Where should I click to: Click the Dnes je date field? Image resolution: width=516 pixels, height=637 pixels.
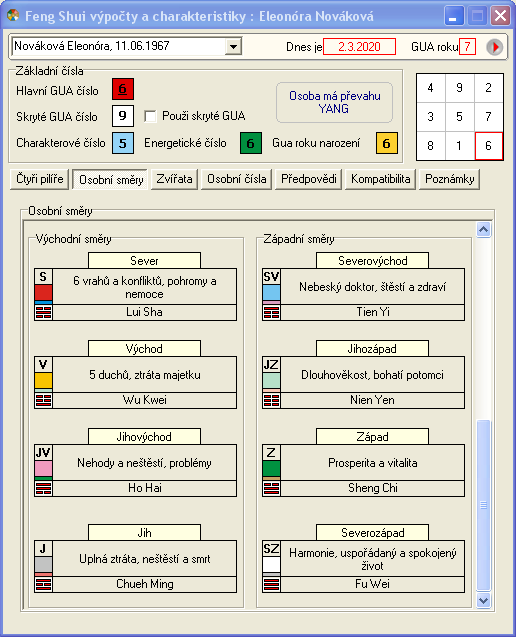(360, 47)
